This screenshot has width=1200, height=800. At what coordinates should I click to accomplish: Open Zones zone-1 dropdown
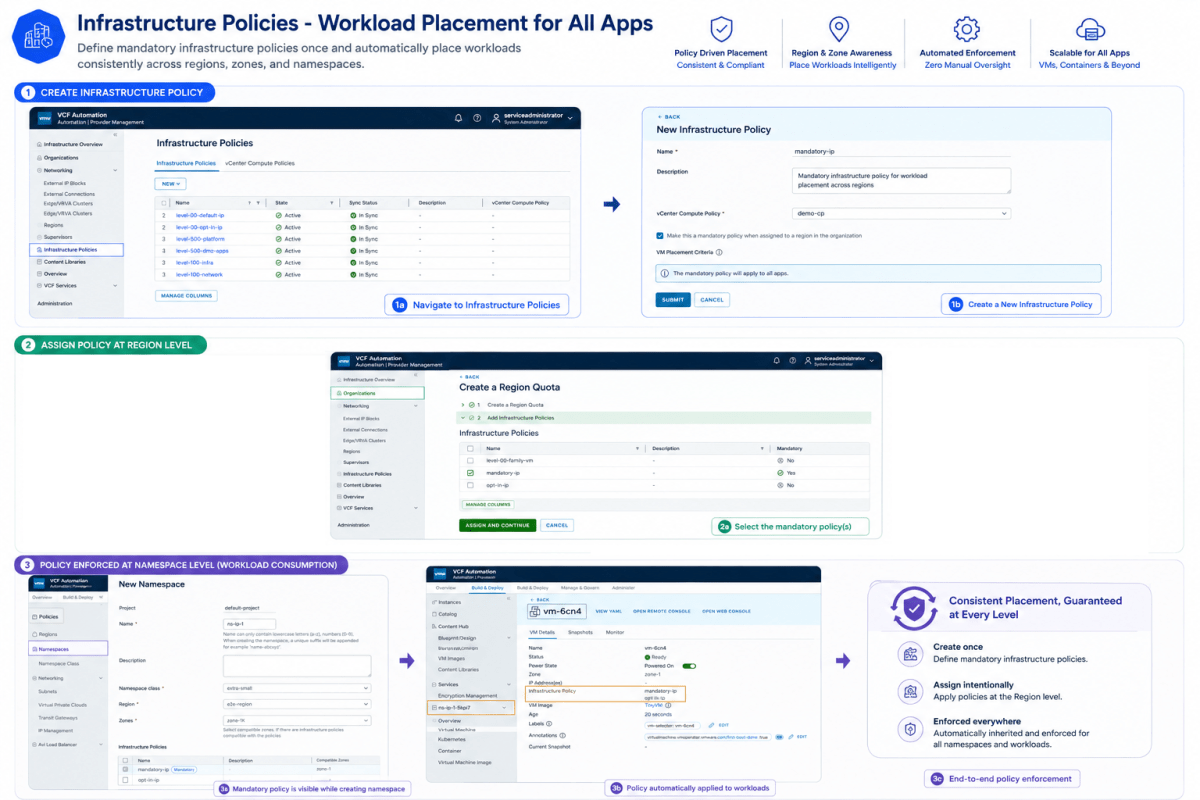(x=297, y=720)
